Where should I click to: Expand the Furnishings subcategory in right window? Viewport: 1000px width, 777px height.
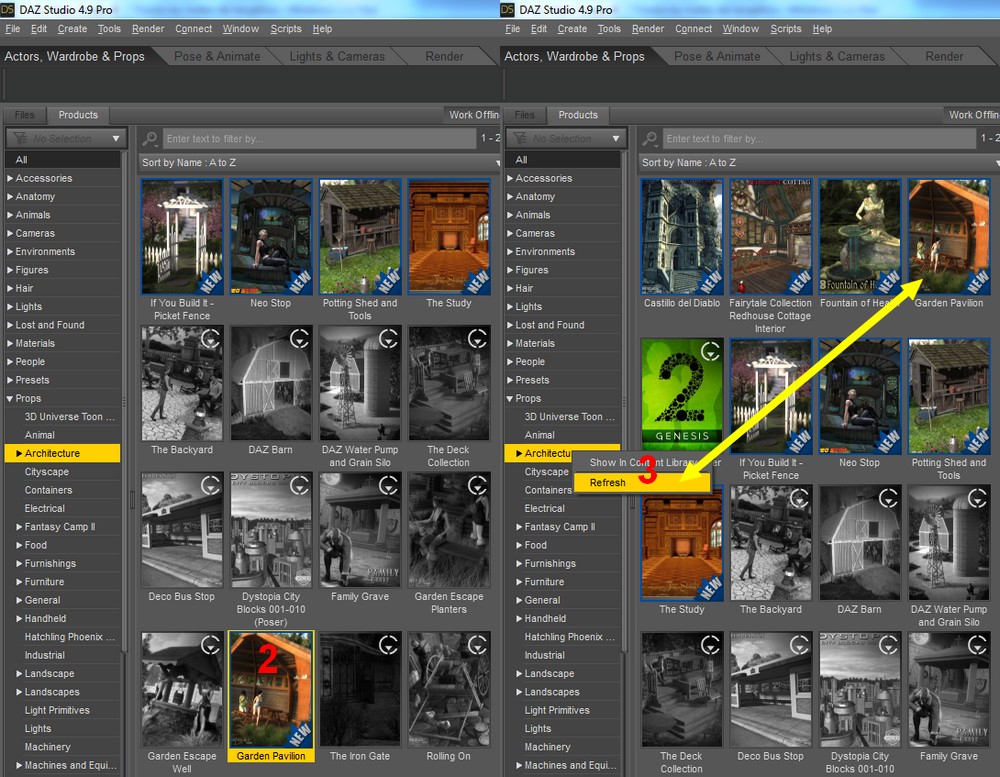pyautogui.click(x=519, y=564)
